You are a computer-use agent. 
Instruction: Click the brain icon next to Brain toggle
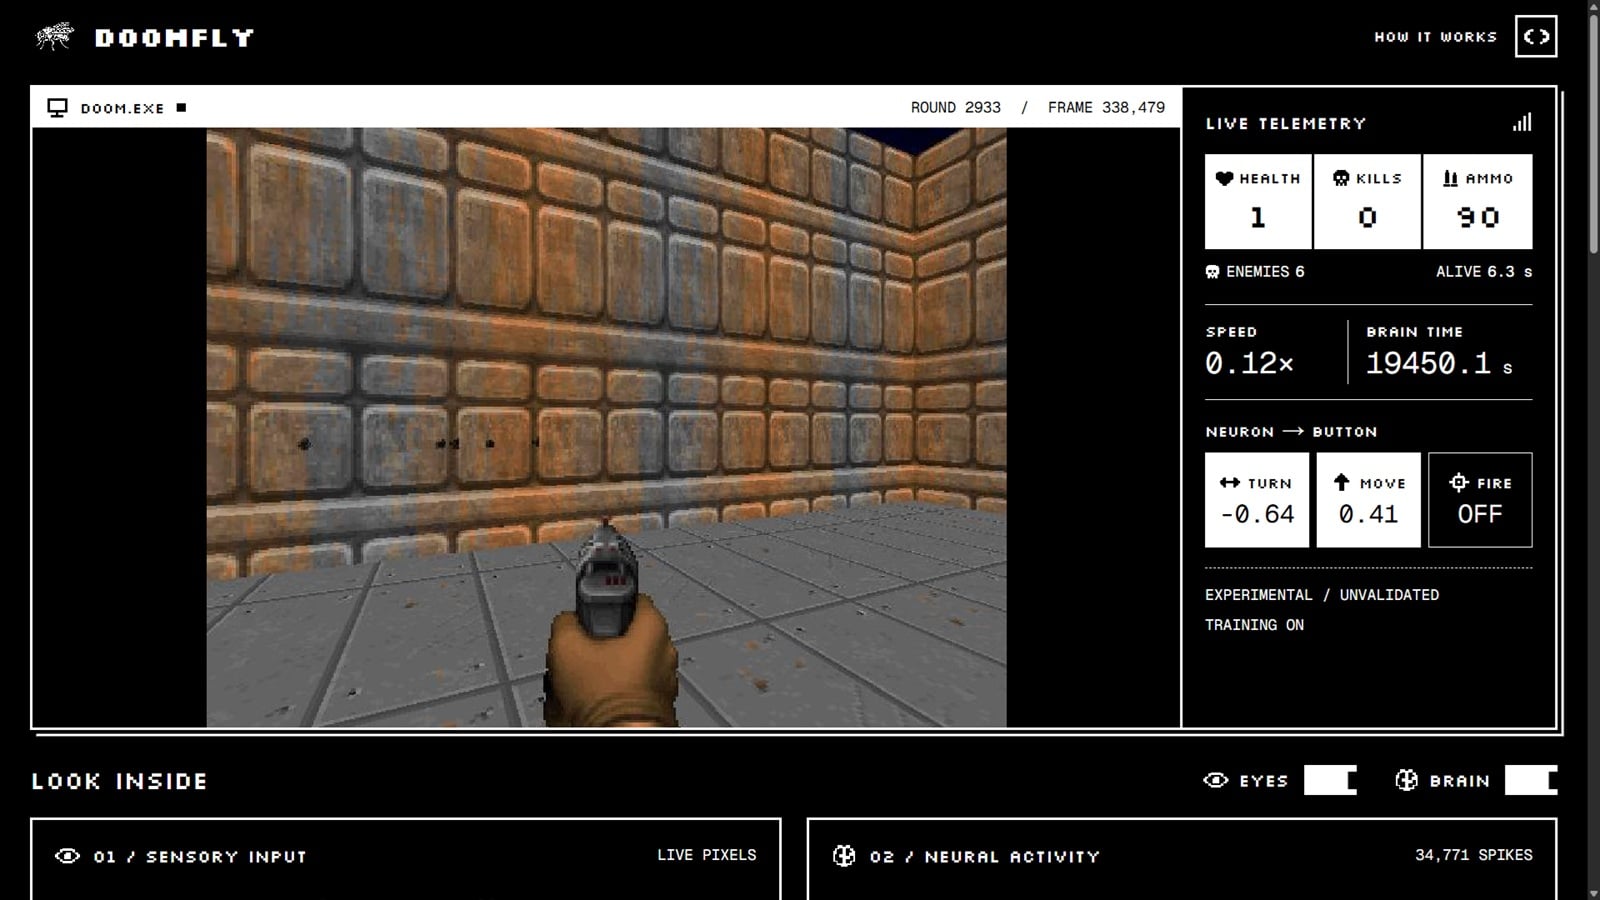click(1406, 780)
